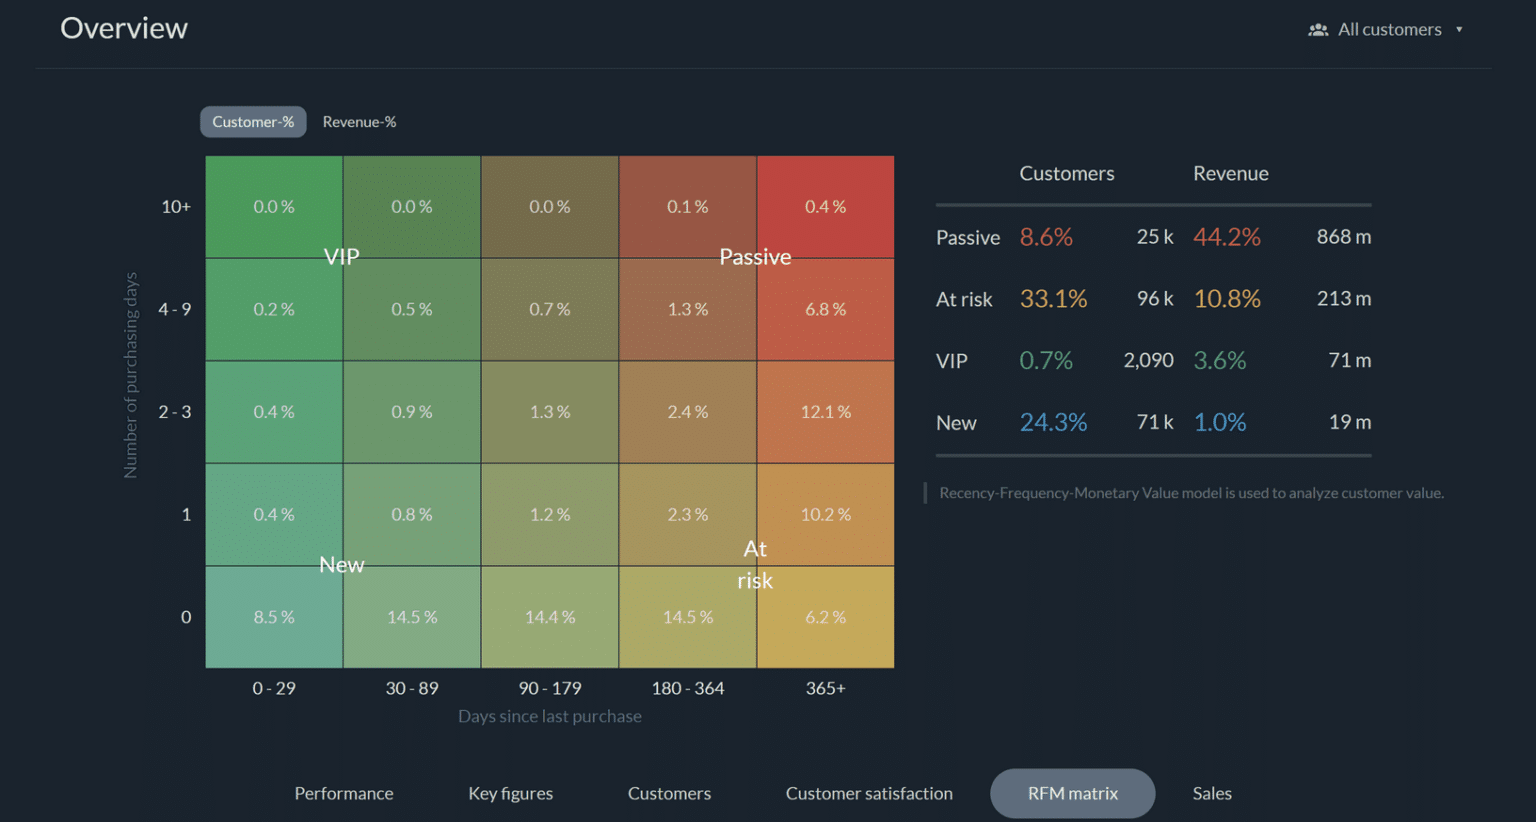Select the RFM matrix tab
The height and width of the screenshot is (822, 1536).
click(1072, 793)
